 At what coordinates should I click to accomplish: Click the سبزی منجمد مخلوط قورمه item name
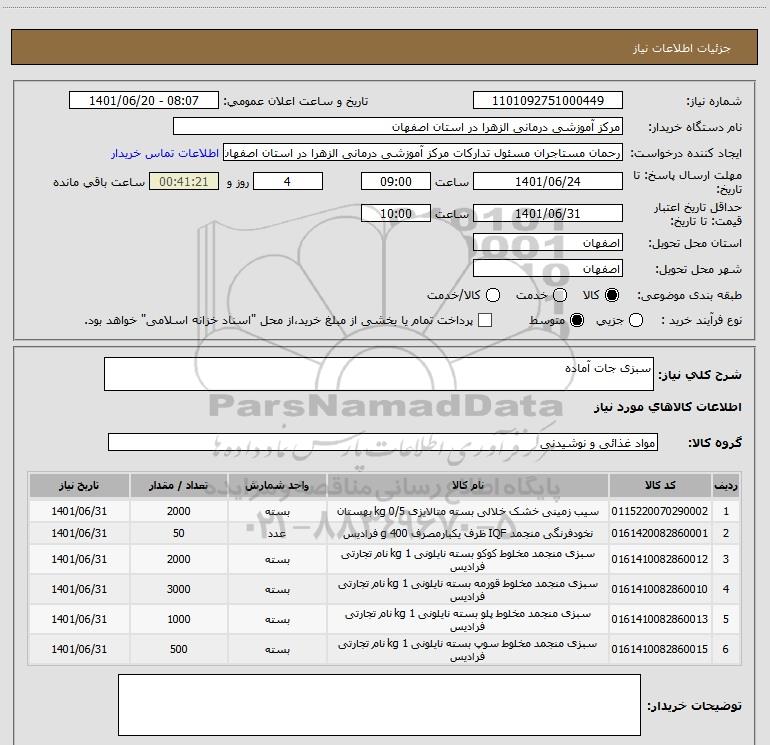pyautogui.click(x=468, y=590)
